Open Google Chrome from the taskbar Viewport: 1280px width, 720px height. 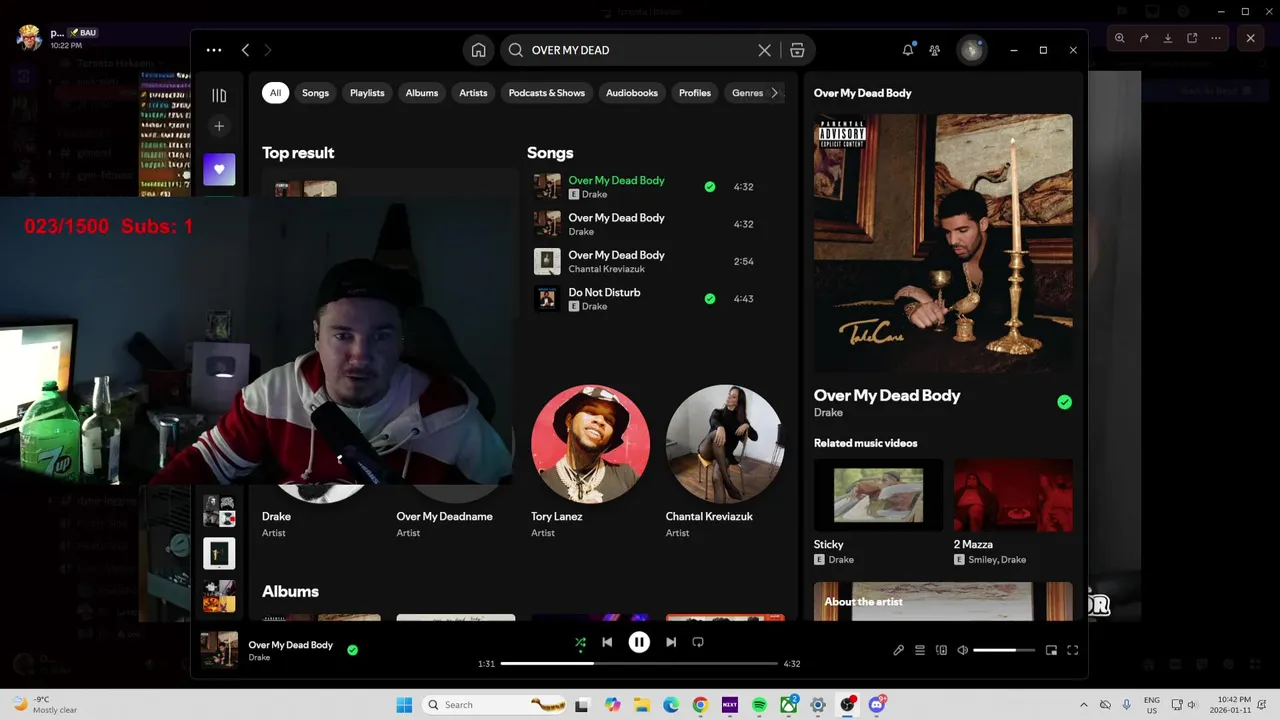[700, 705]
